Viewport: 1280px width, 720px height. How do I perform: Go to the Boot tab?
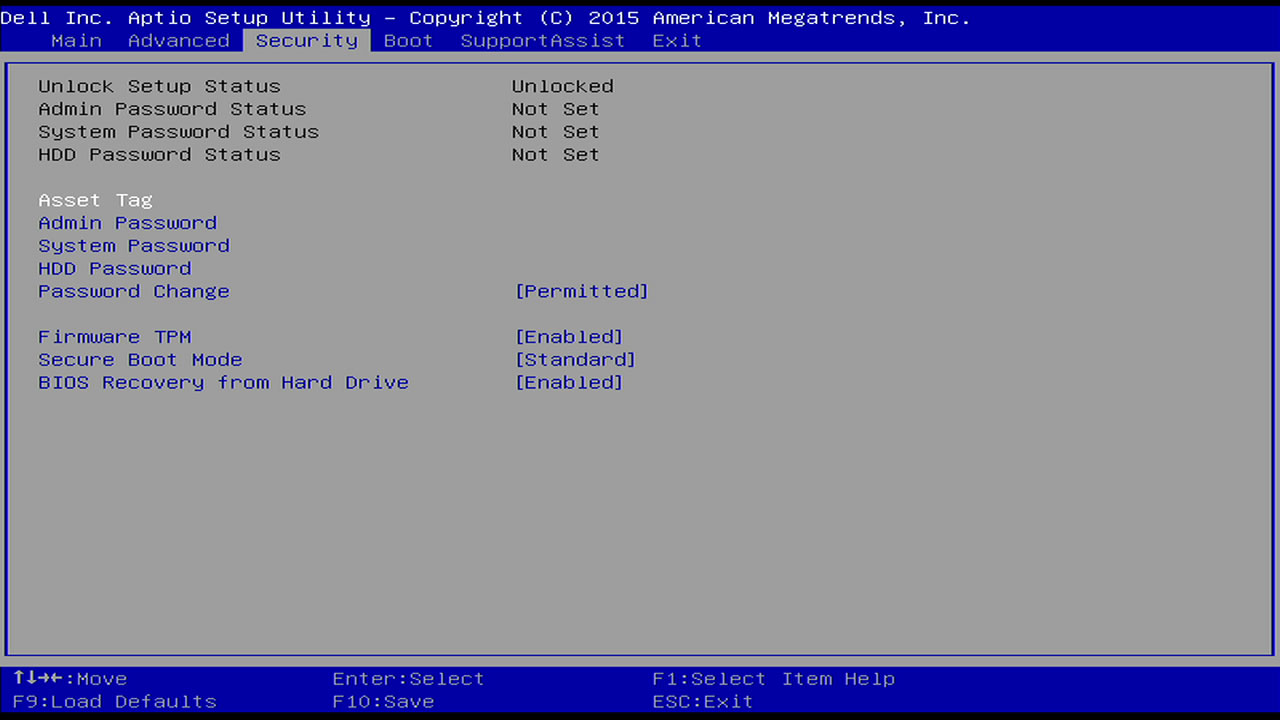(x=408, y=41)
